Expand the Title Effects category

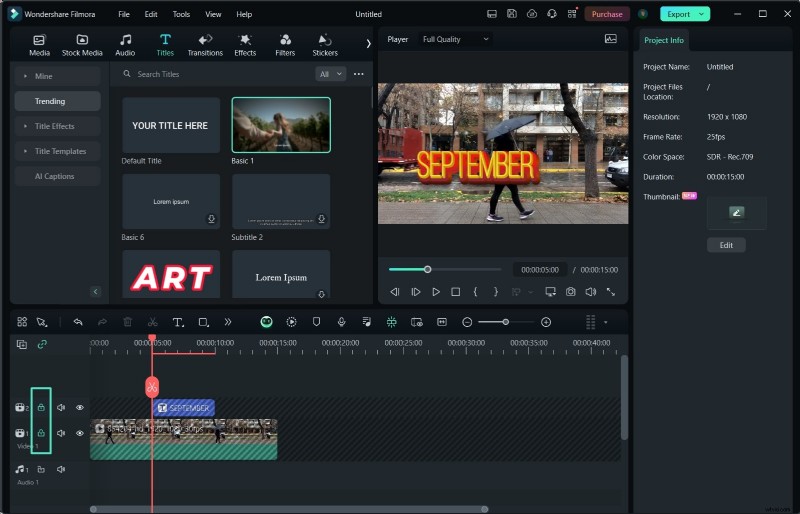pos(55,126)
